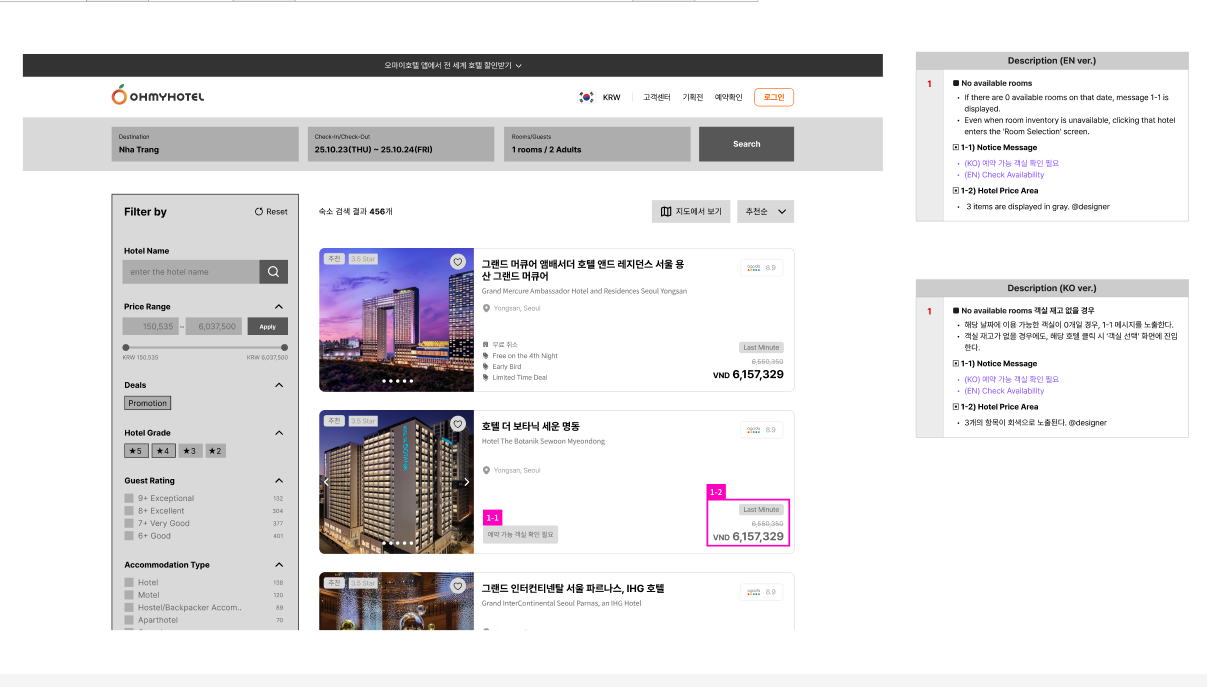Click the minimum price slider handle
This screenshot has height=687, width=1207.
tap(126, 347)
